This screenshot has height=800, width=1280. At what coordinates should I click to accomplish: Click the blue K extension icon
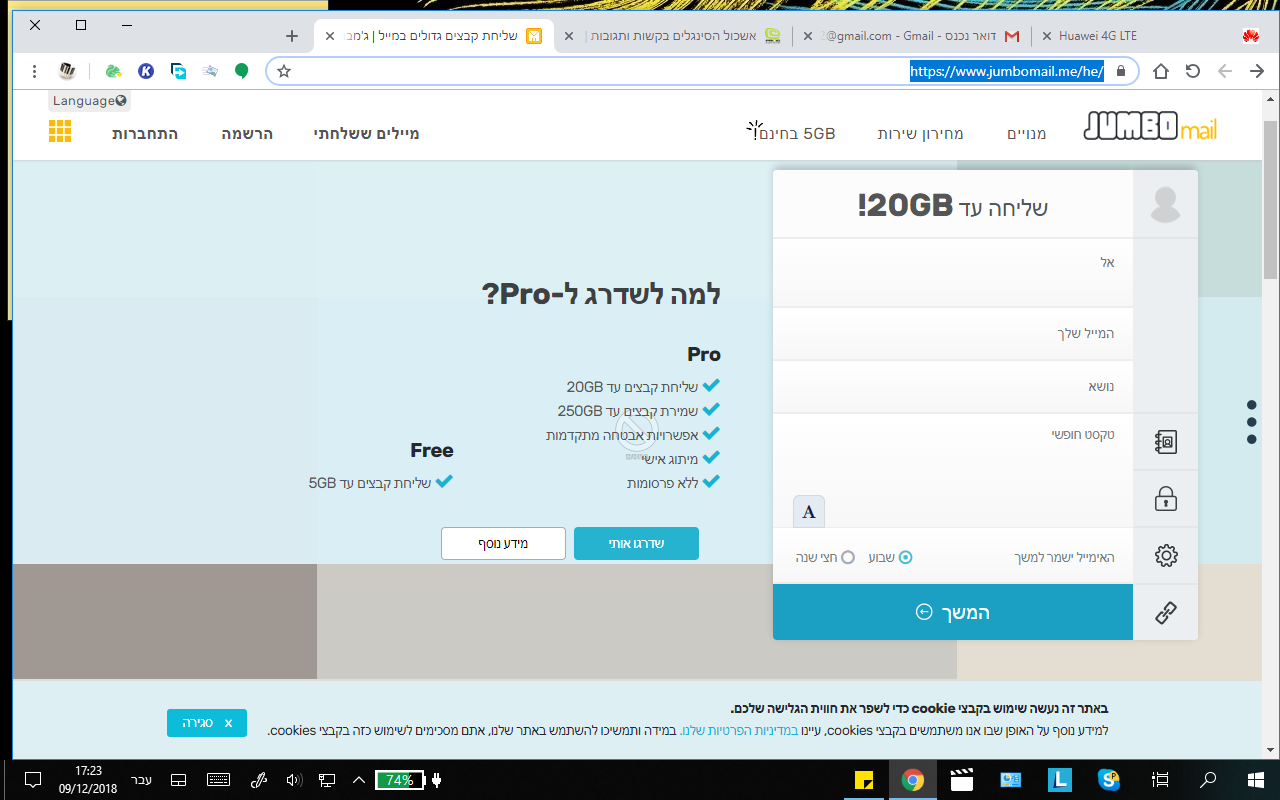[x=146, y=71]
